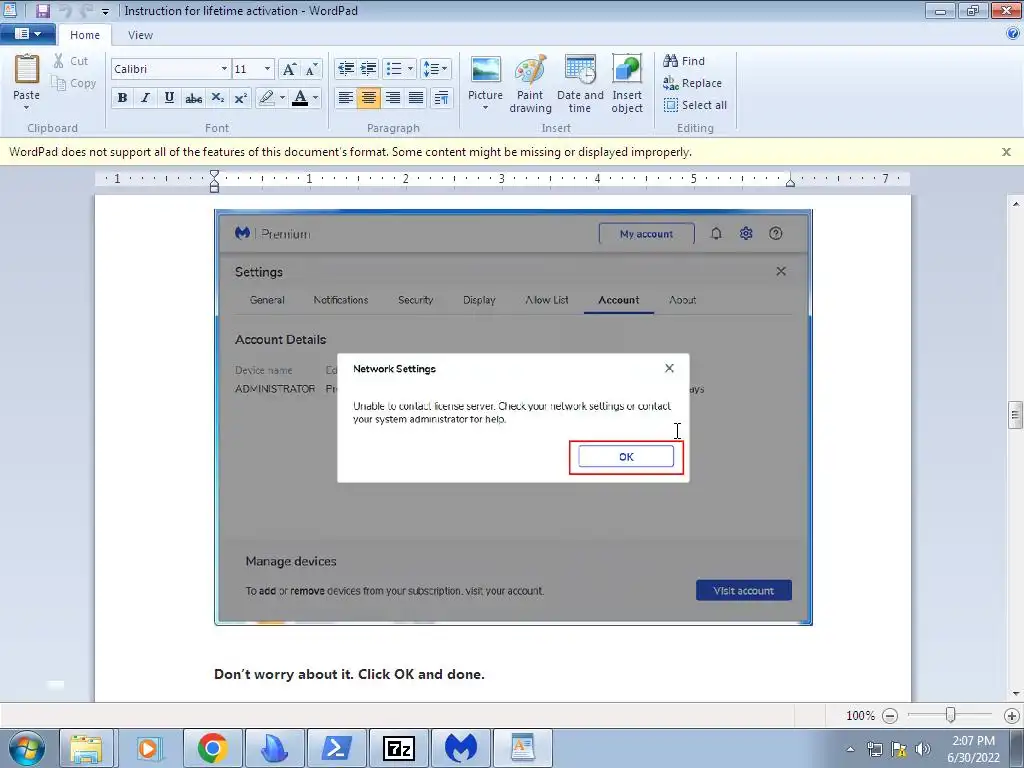The image size is (1024, 768).
Task: Open the highlight color dropdown arrow
Action: pyautogui.click(x=282, y=98)
